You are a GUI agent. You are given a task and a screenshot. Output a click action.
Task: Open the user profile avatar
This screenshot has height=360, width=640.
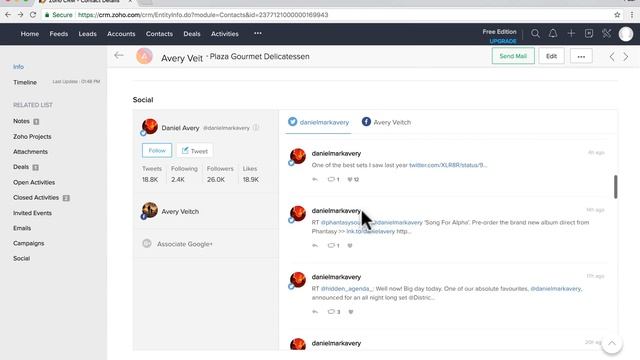click(x=626, y=34)
